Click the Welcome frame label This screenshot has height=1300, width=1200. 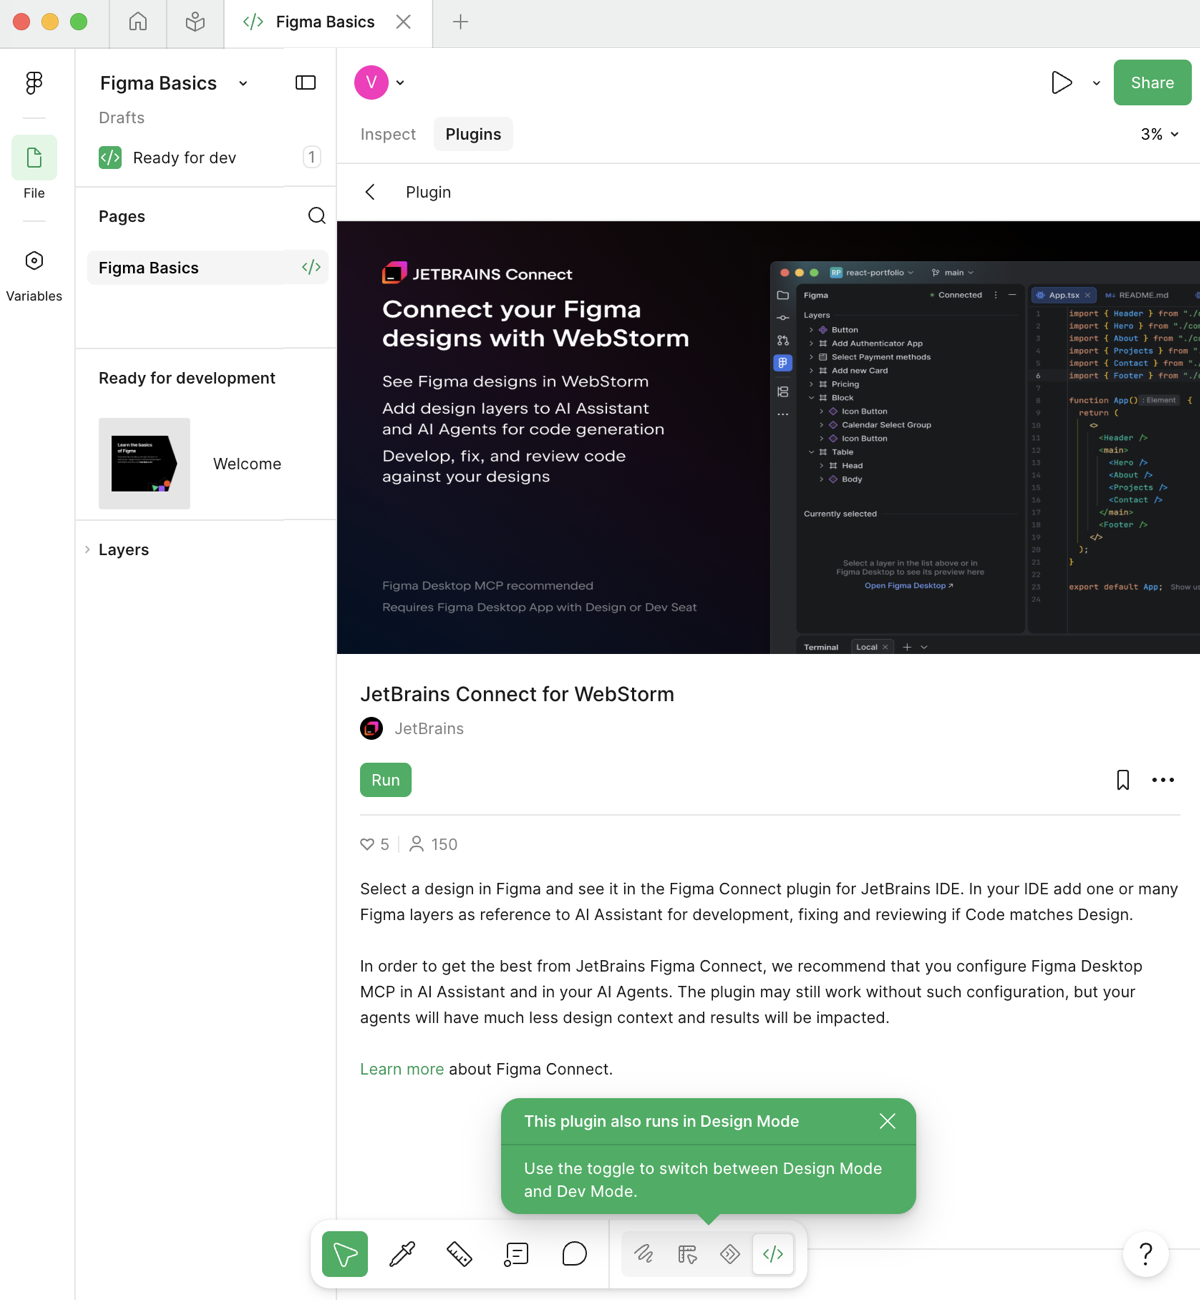click(247, 464)
